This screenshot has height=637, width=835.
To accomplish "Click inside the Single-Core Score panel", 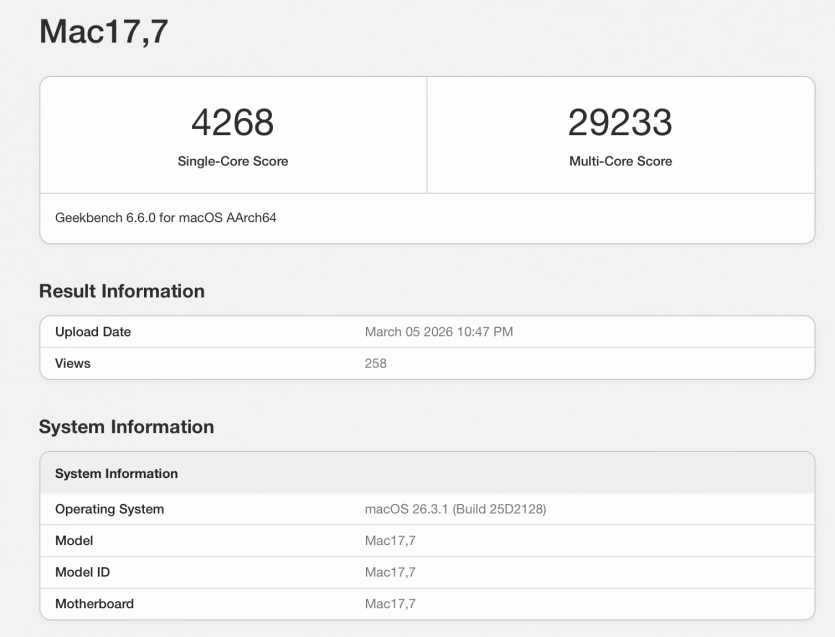I will [232, 135].
